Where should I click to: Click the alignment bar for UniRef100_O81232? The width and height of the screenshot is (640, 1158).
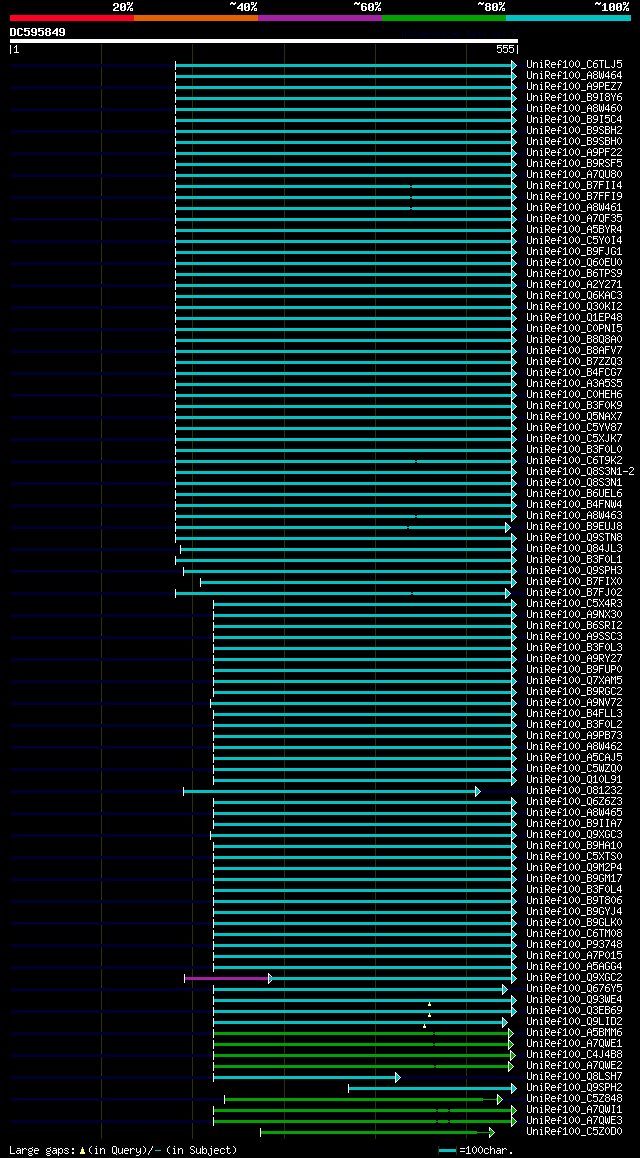pyautogui.click(x=331, y=791)
